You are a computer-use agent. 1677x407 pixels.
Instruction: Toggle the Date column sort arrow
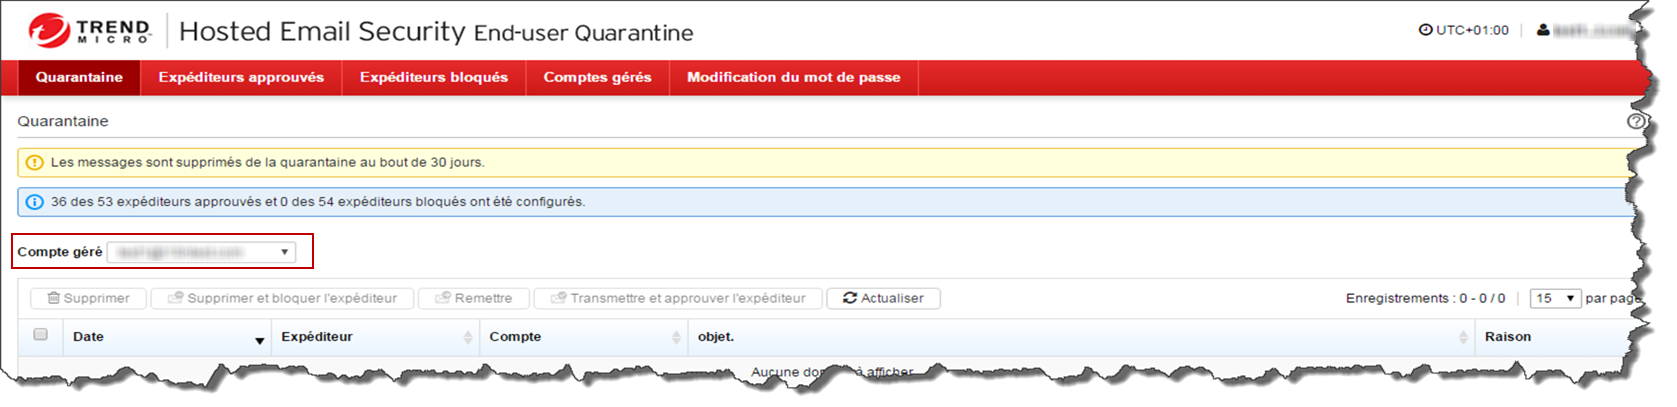click(259, 341)
